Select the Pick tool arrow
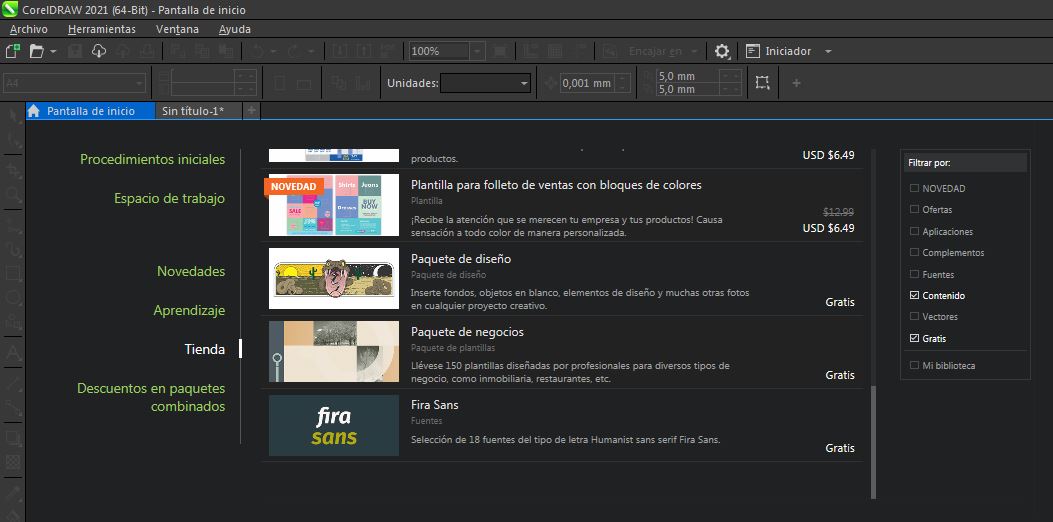The image size is (1053, 522). point(13,116)
